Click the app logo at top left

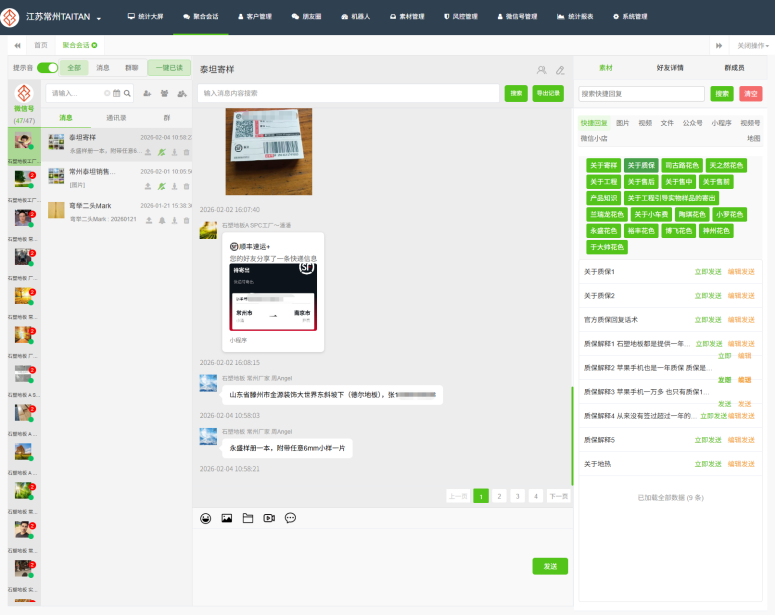pyautogui.click(x=9, y=17)
